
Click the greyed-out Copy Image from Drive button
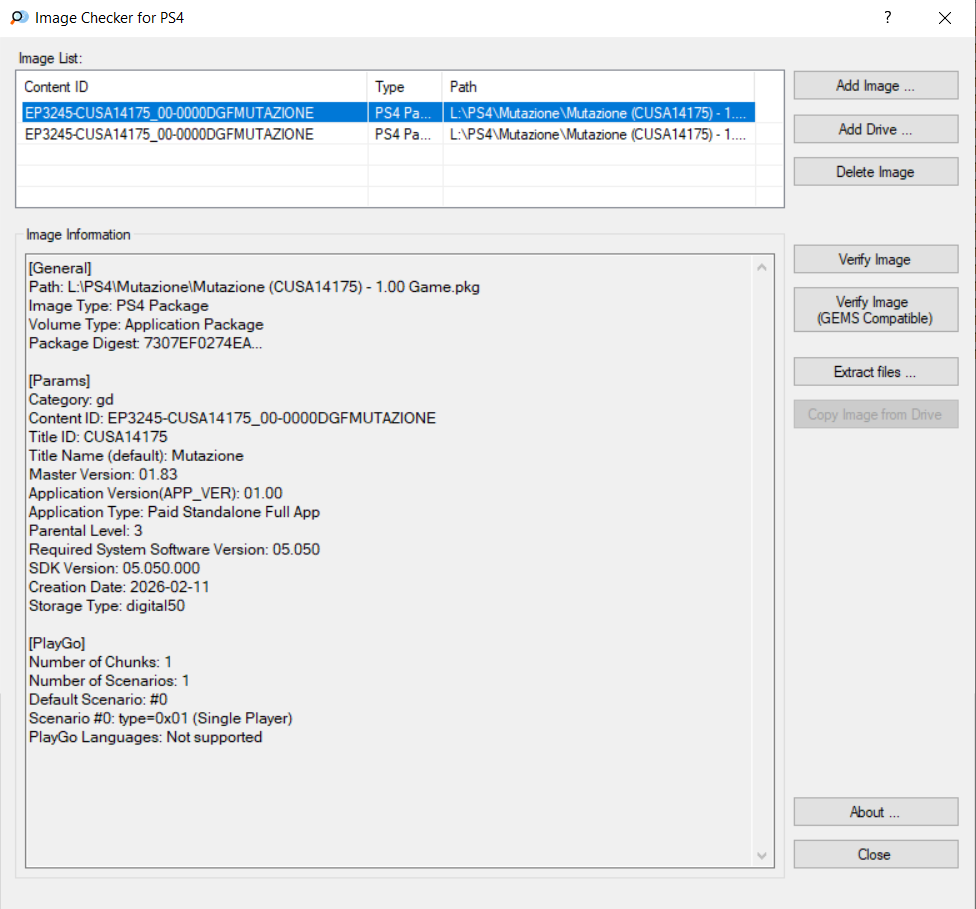875,415
